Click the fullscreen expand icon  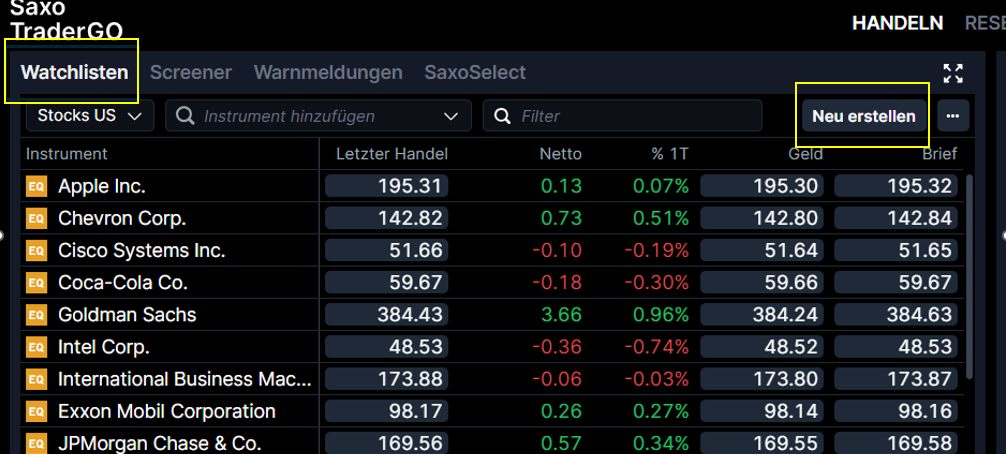point(953,73)
